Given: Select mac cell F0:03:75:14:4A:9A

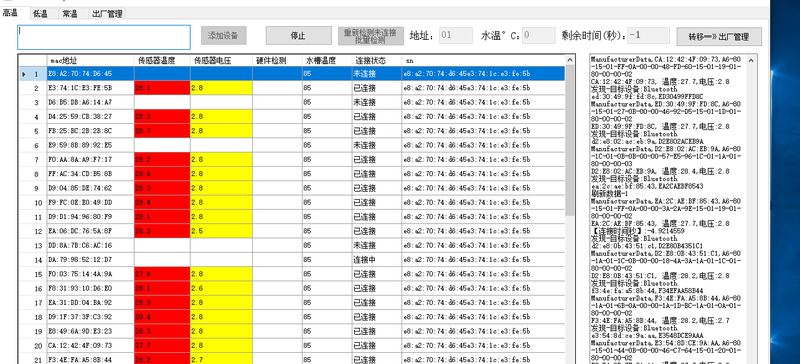Looking at the screenshot, I should click(x=90, y=274).
